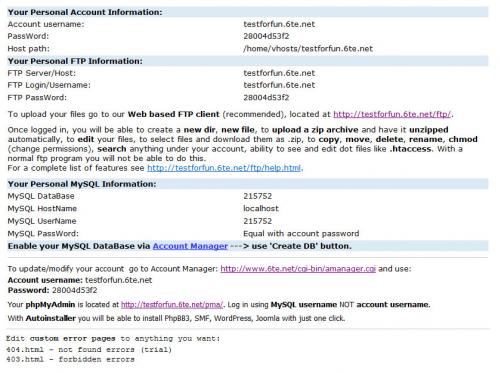The height and width of the screenshot is (373, 500).
Task: Select the 'Your Personal Account Information:' heading
Action: coord(85,12)
